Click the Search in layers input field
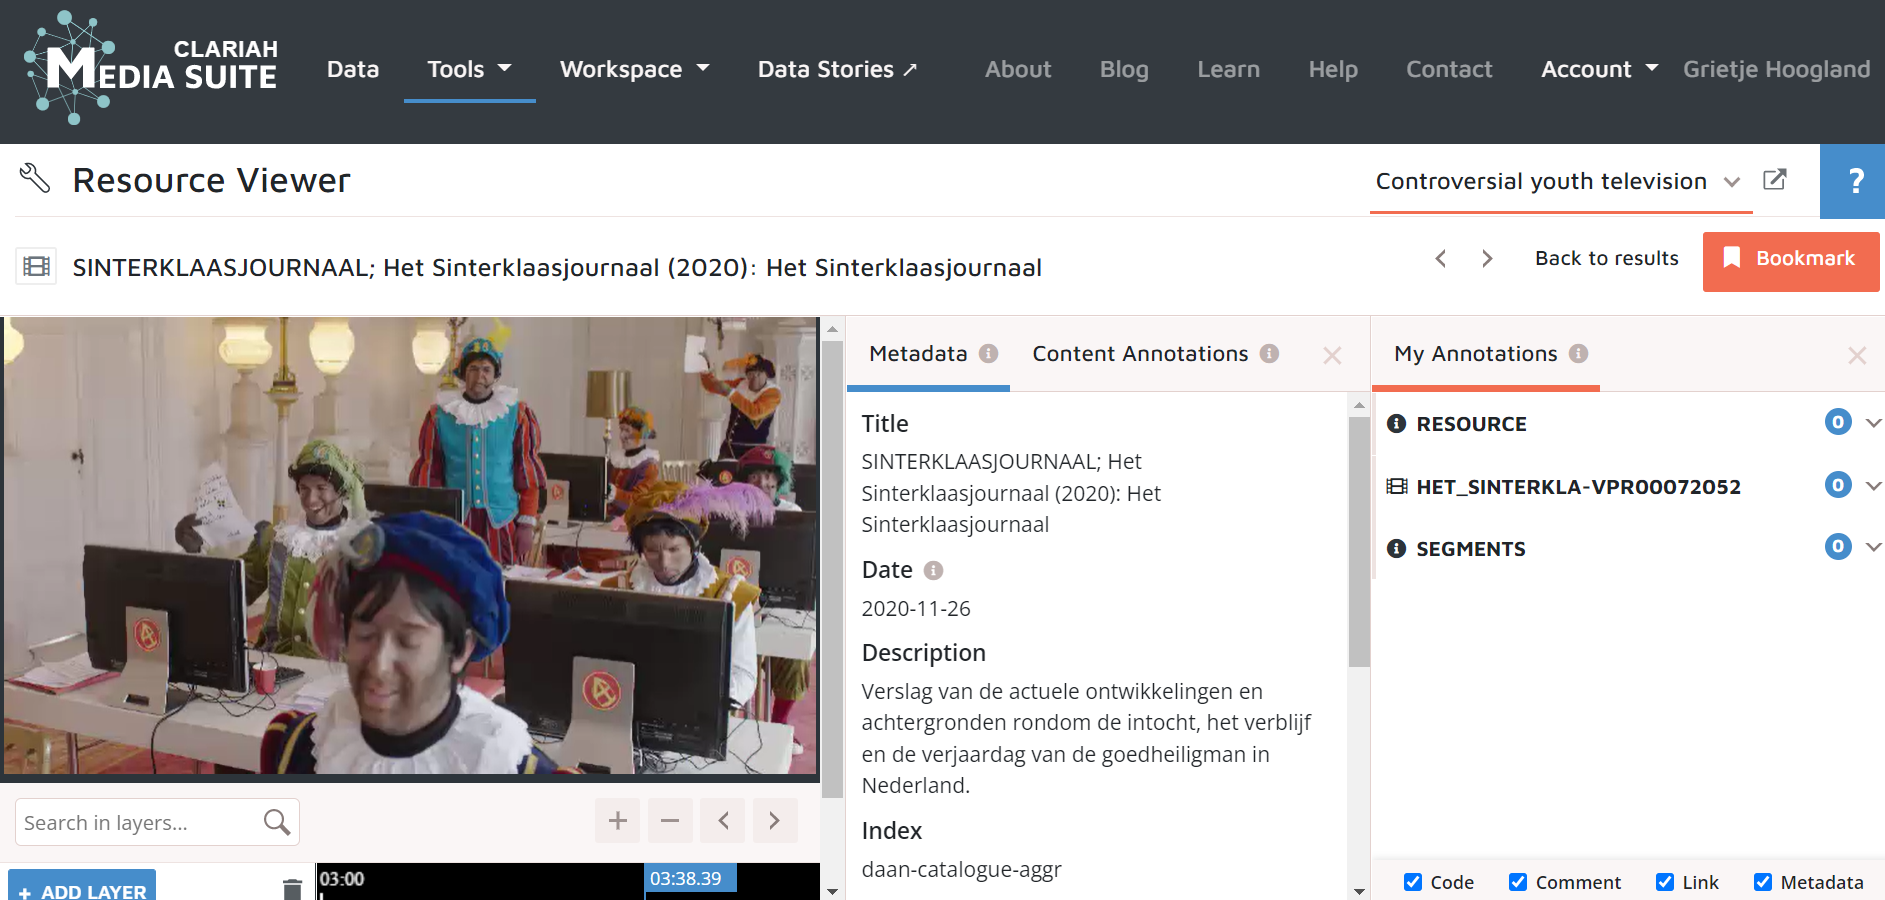 coord(138,823)
